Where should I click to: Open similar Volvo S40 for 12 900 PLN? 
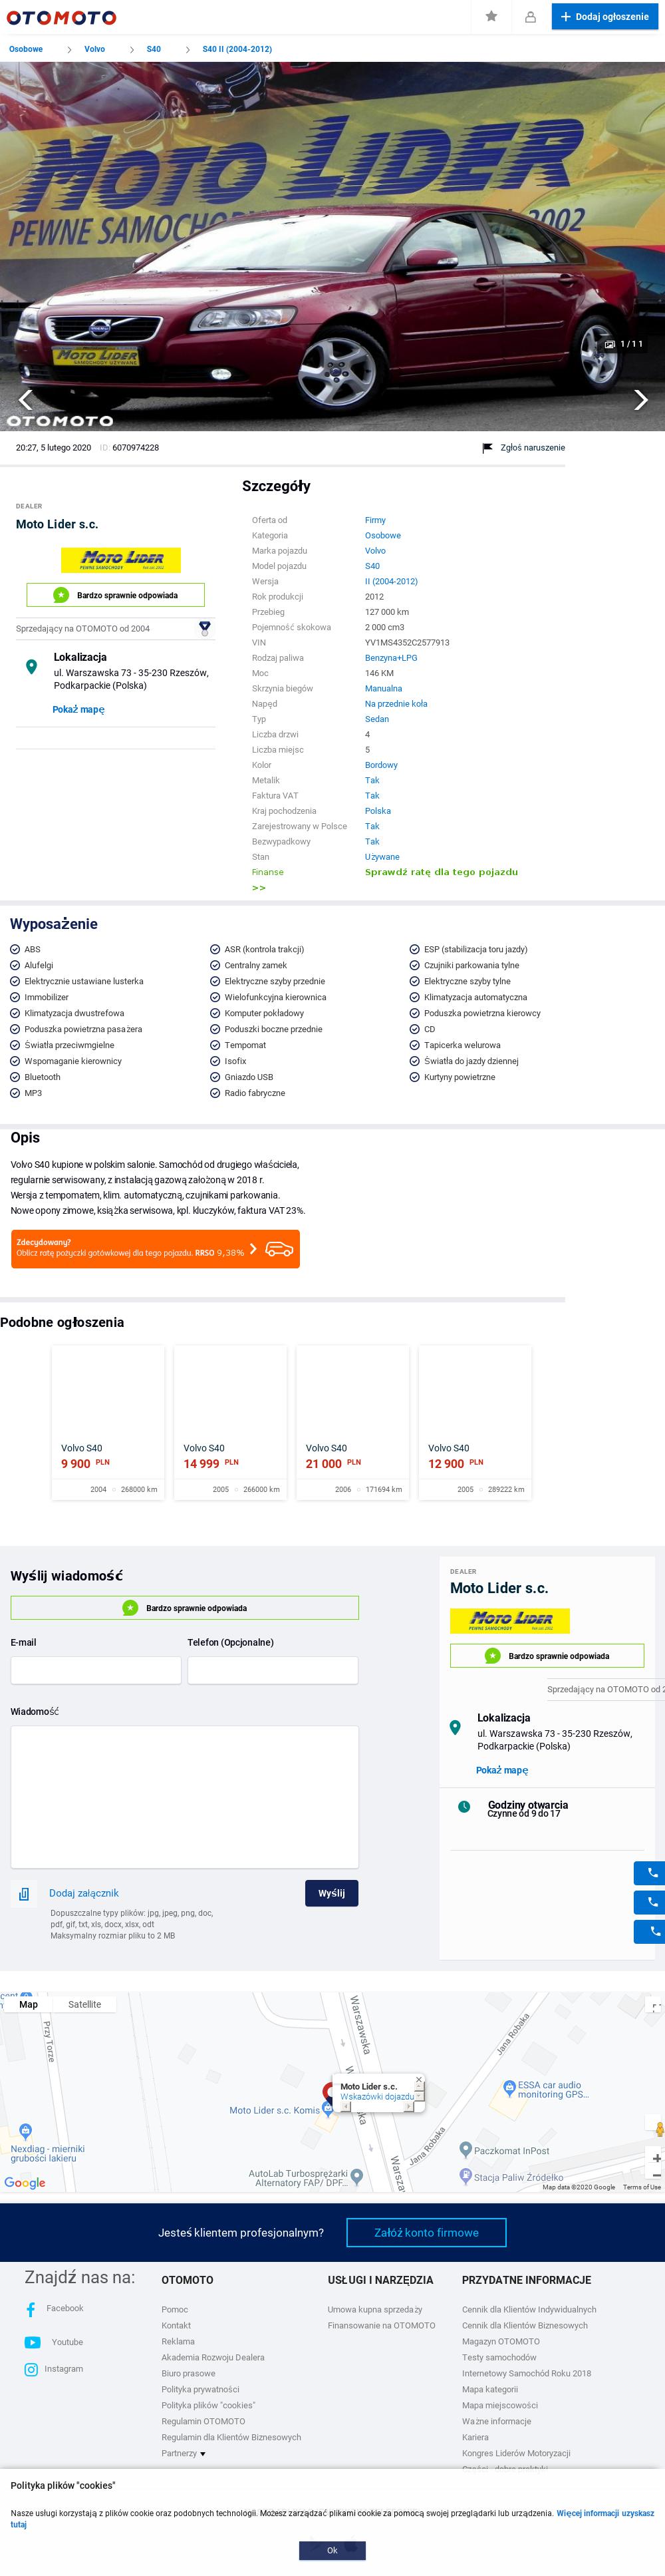tap(475, 1422)
